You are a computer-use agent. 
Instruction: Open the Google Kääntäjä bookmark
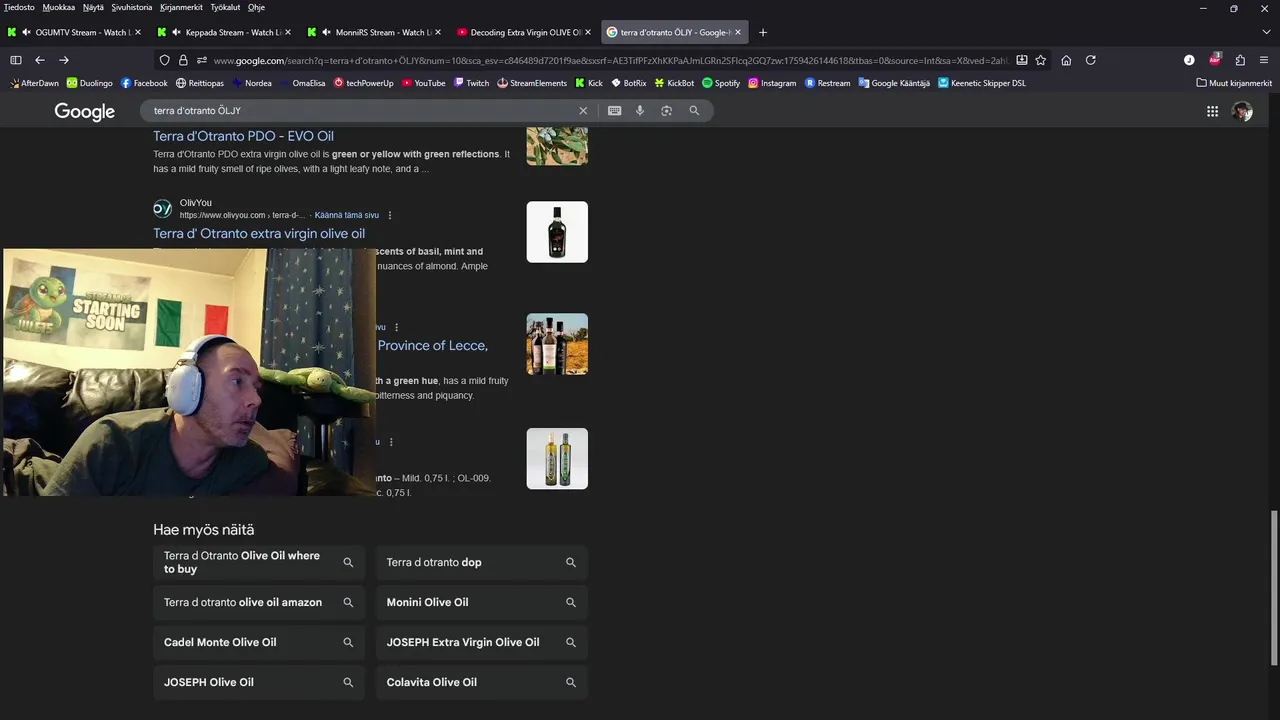click(894, 83)
